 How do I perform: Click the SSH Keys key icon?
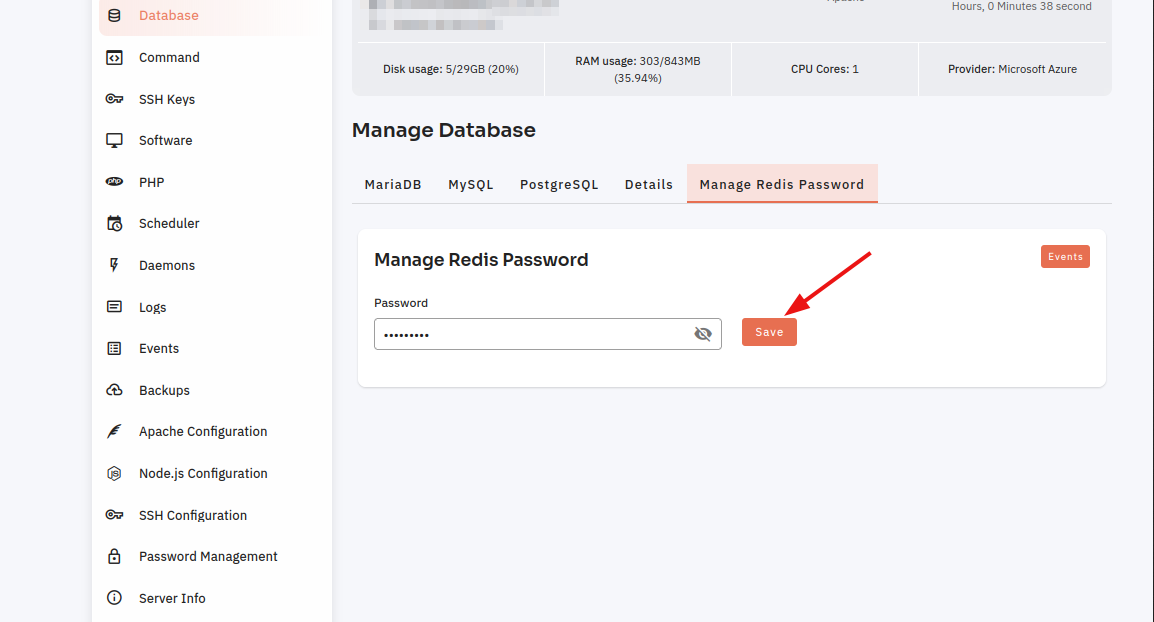point(114,99)
